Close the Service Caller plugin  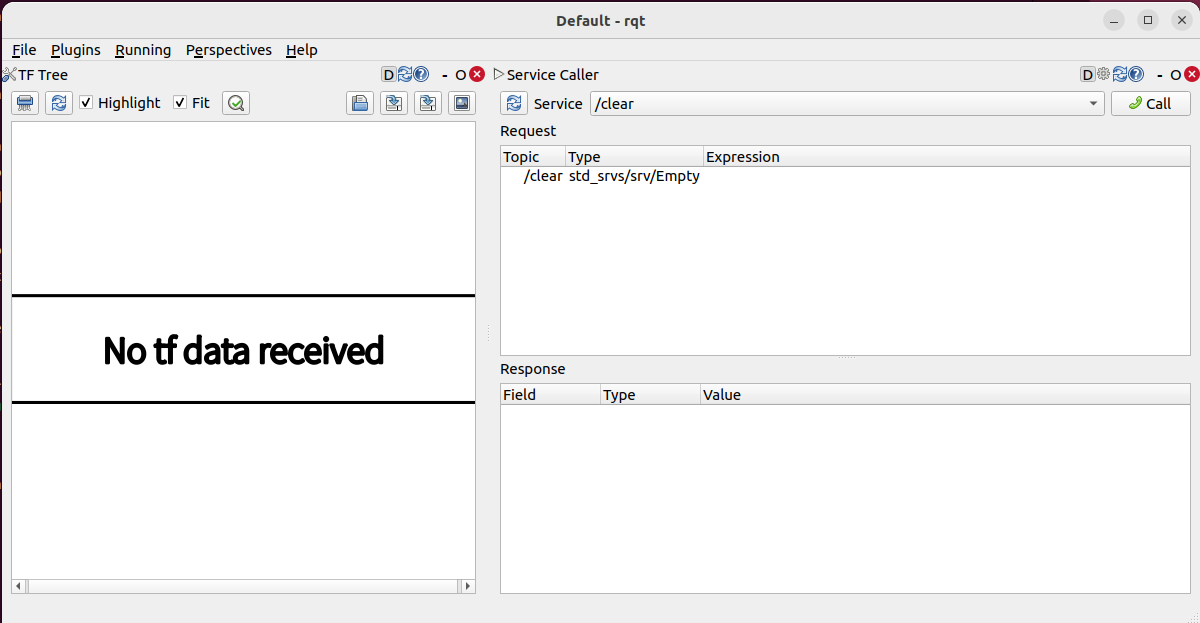(1192, 74)
